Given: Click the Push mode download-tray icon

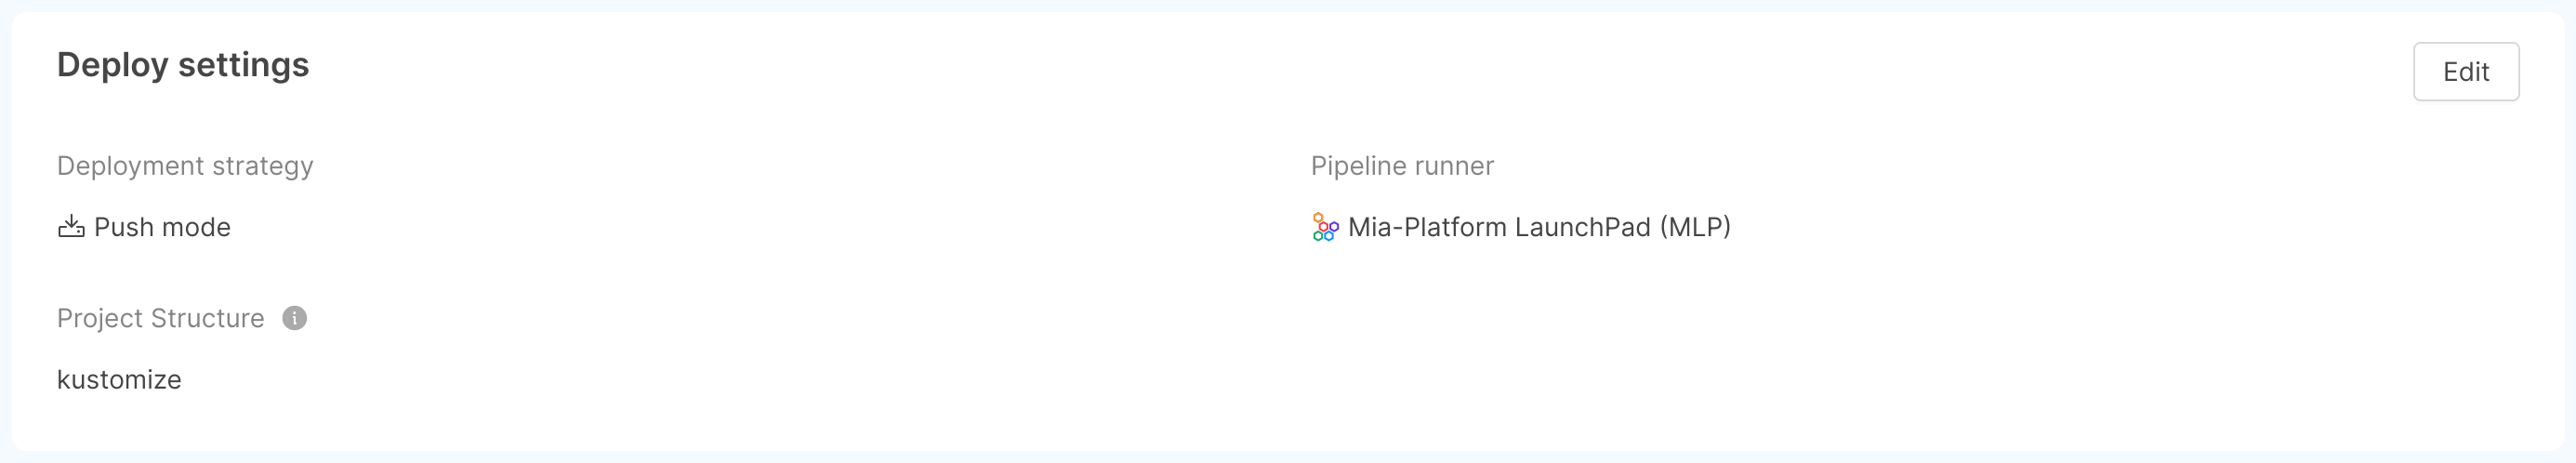Looking at the screenshot, I should click(x=71, y=227).
